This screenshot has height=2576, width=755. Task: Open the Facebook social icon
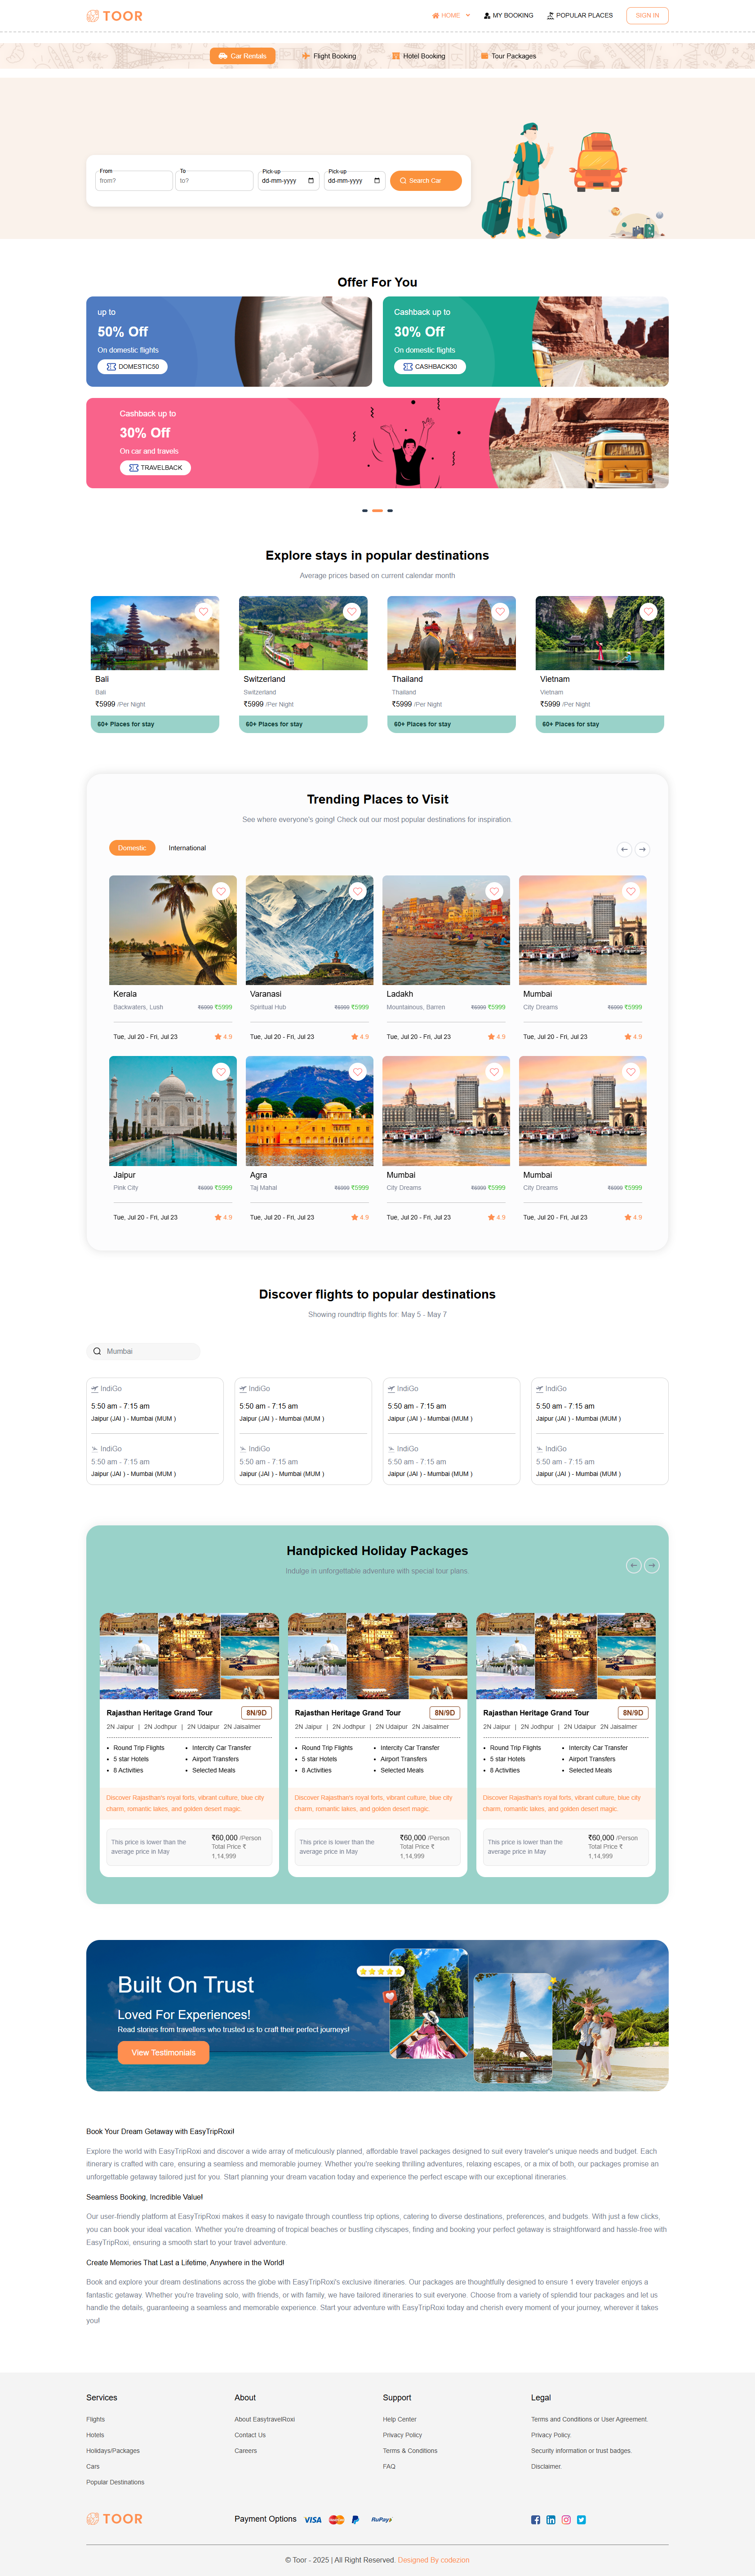pyautogui.click(x=536, y=2520)
